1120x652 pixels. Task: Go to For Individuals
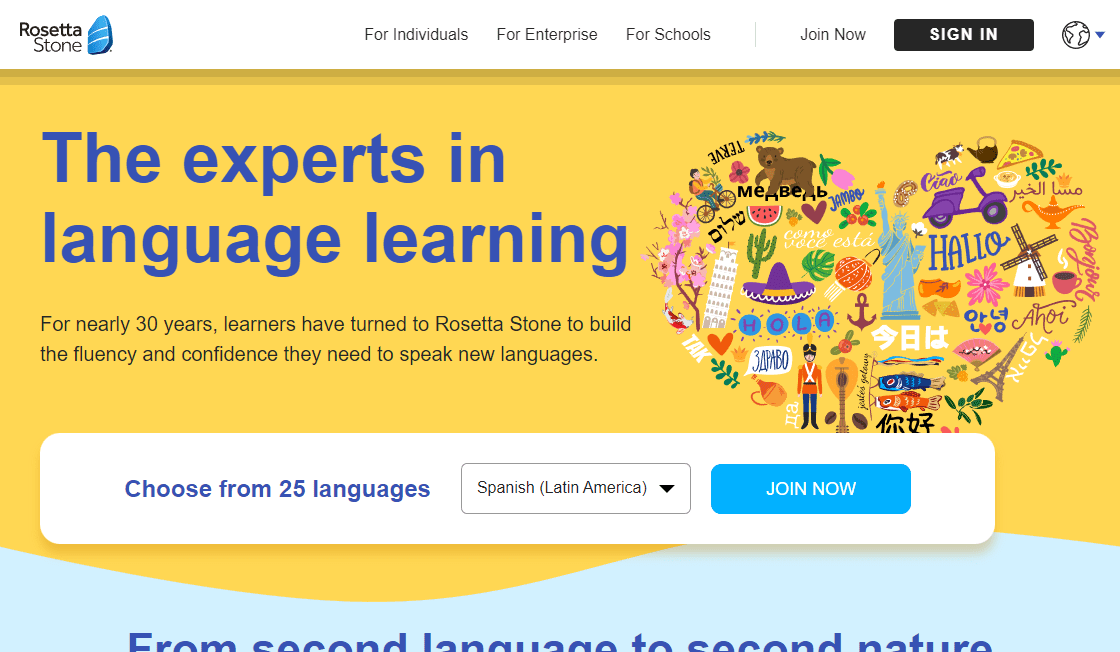tap(416, 34)
